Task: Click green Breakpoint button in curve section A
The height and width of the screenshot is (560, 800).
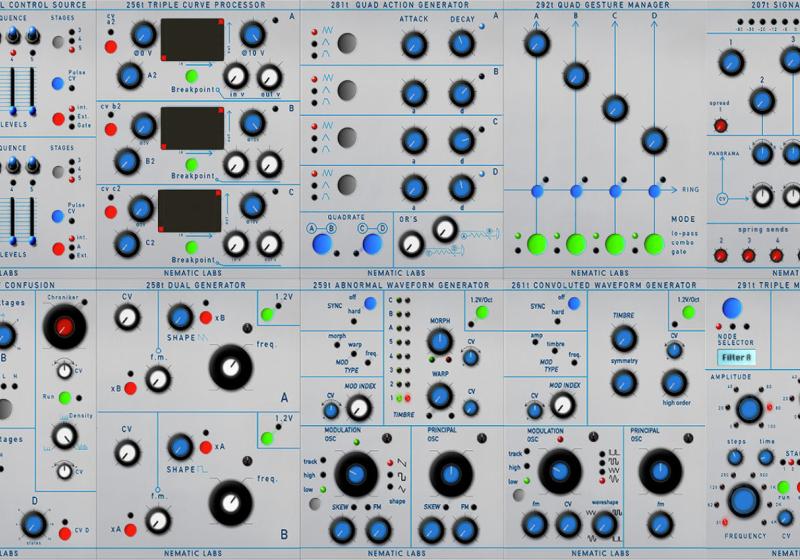Action: tap(192, 77)
